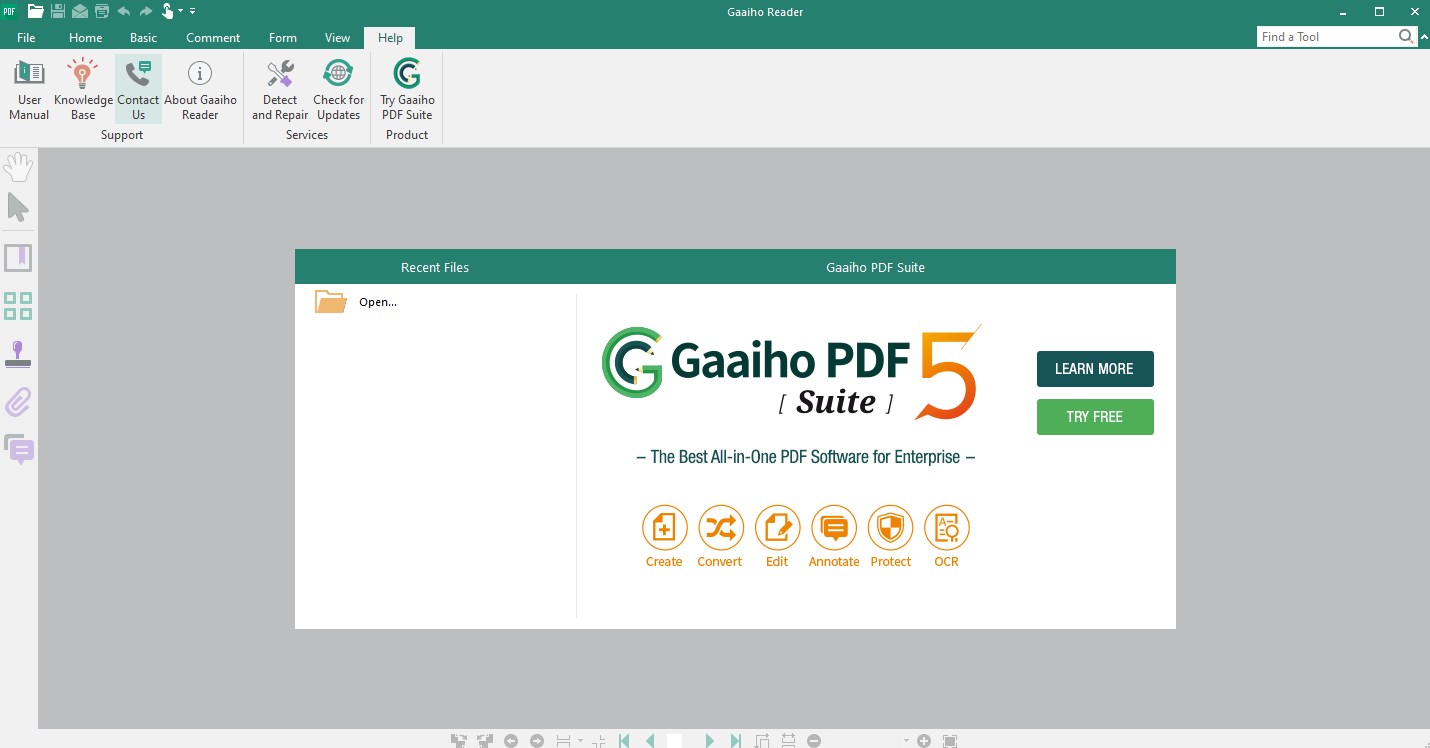1430x748 pixels.
Task: Open the Comments panel
Action: [18, 450]
